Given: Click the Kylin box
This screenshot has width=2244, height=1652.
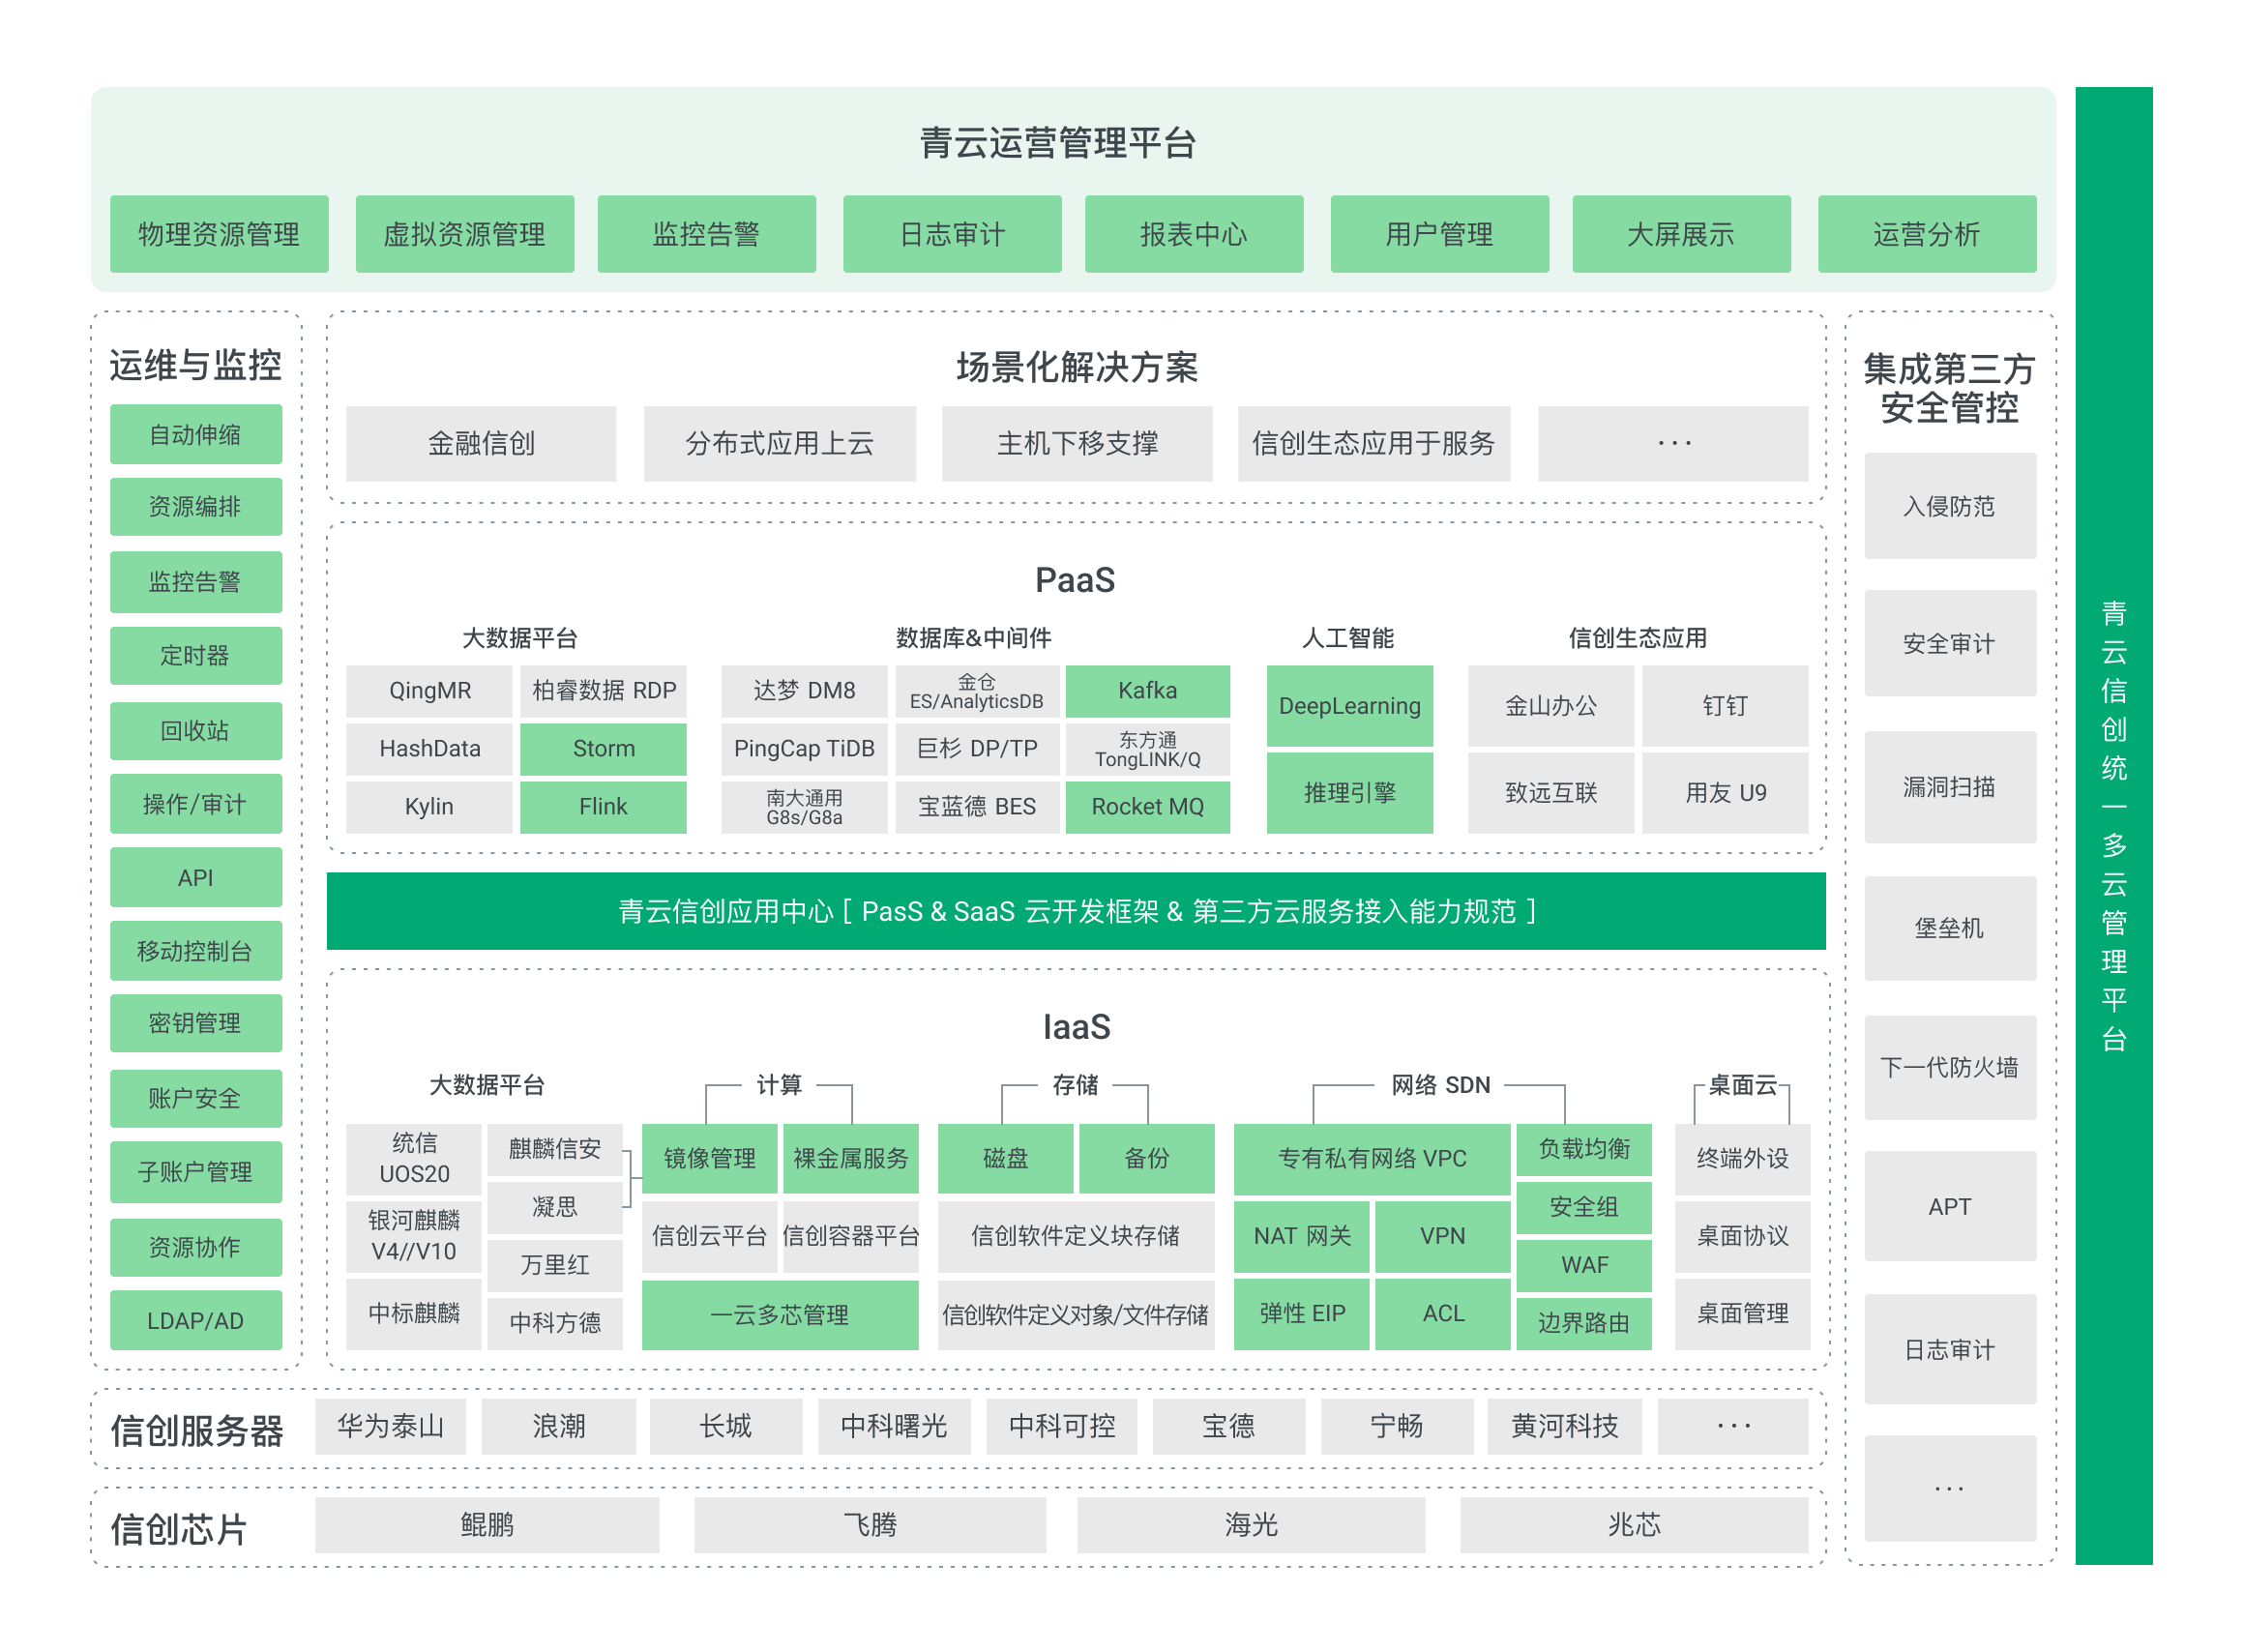Looking at the screenshot, I should tap(429, 806).
